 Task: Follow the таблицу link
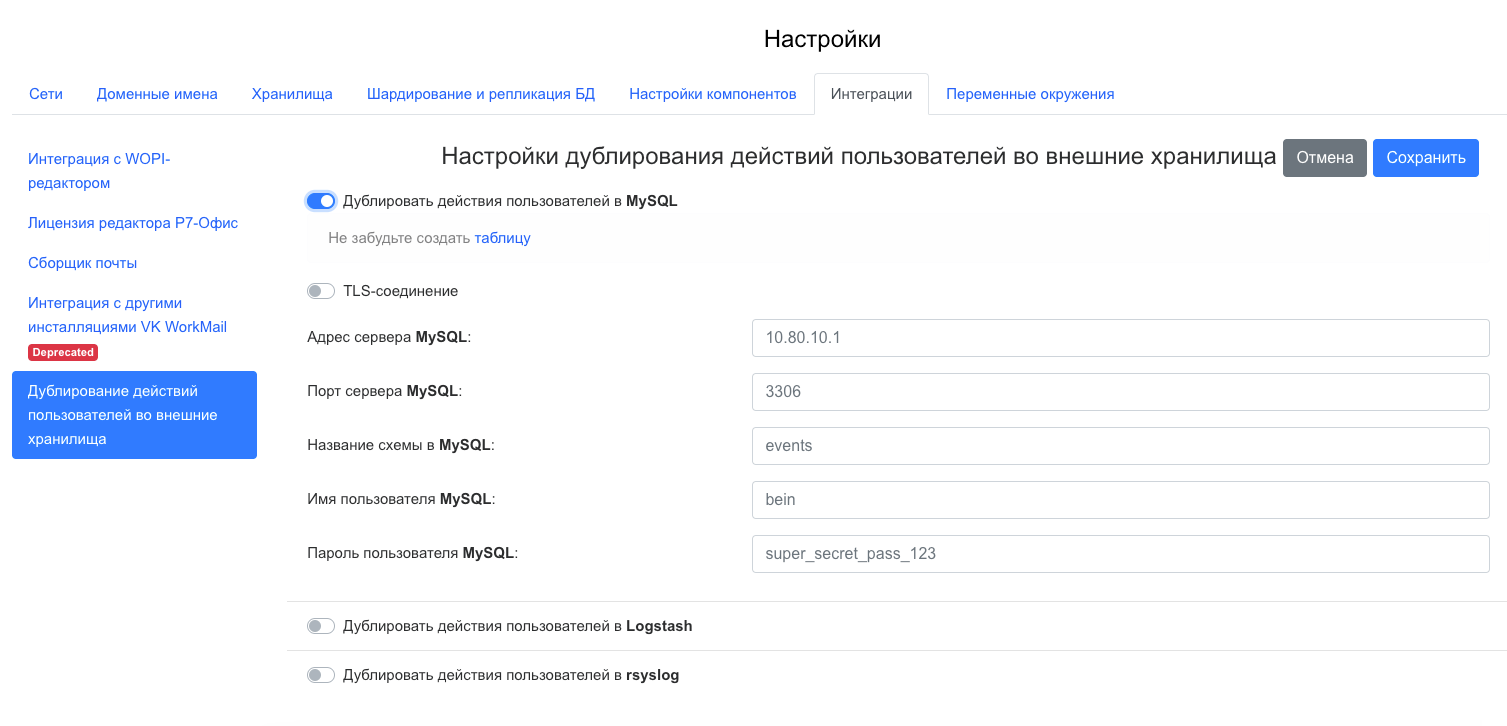point(502,238)
